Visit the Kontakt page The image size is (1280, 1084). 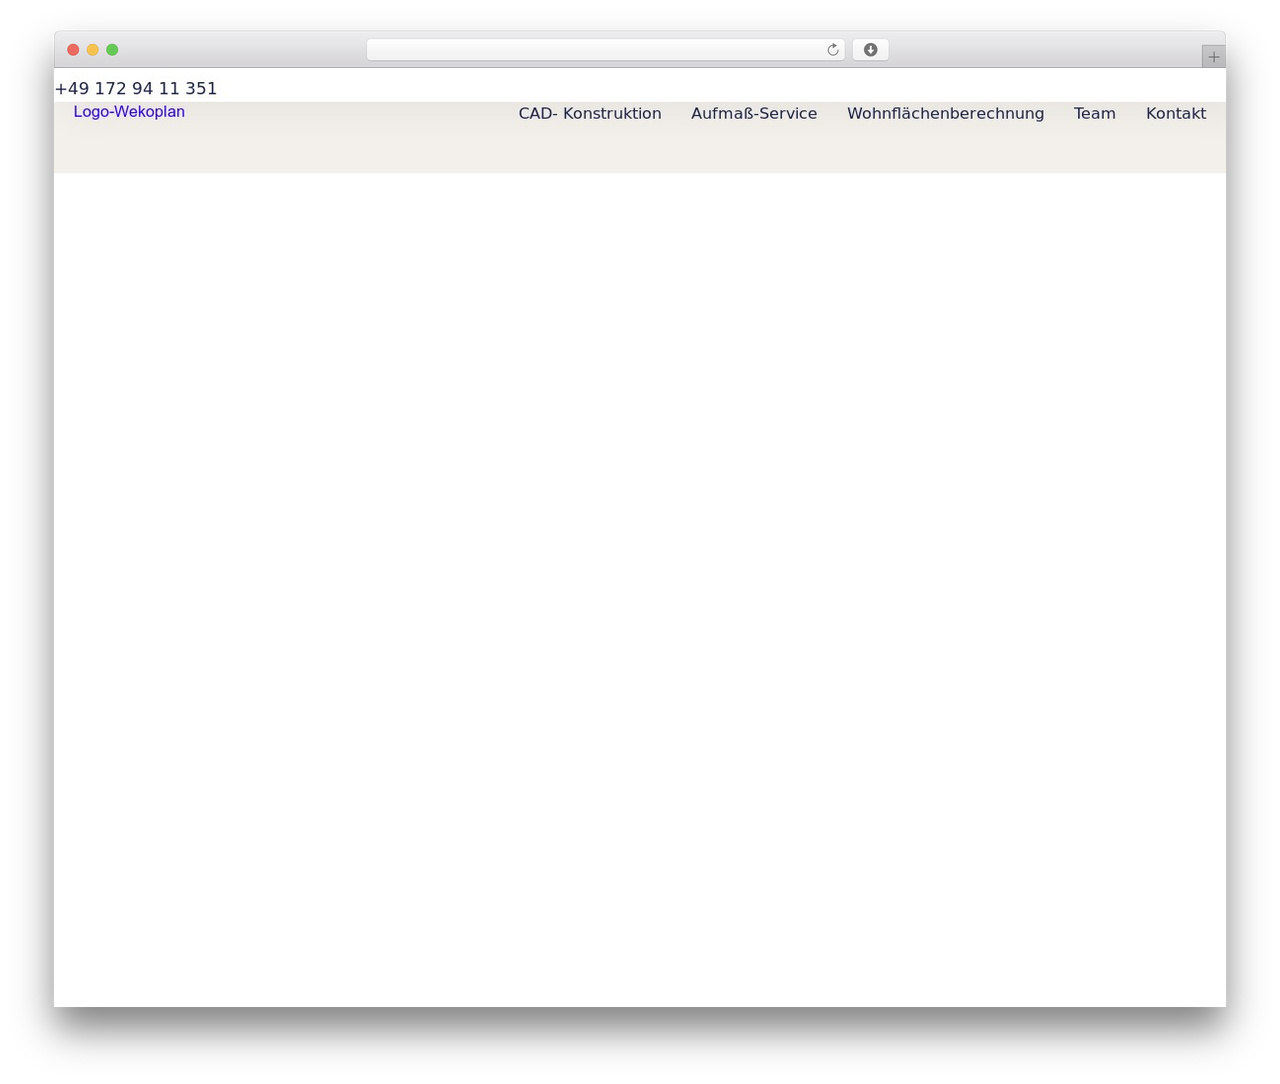1176,114
